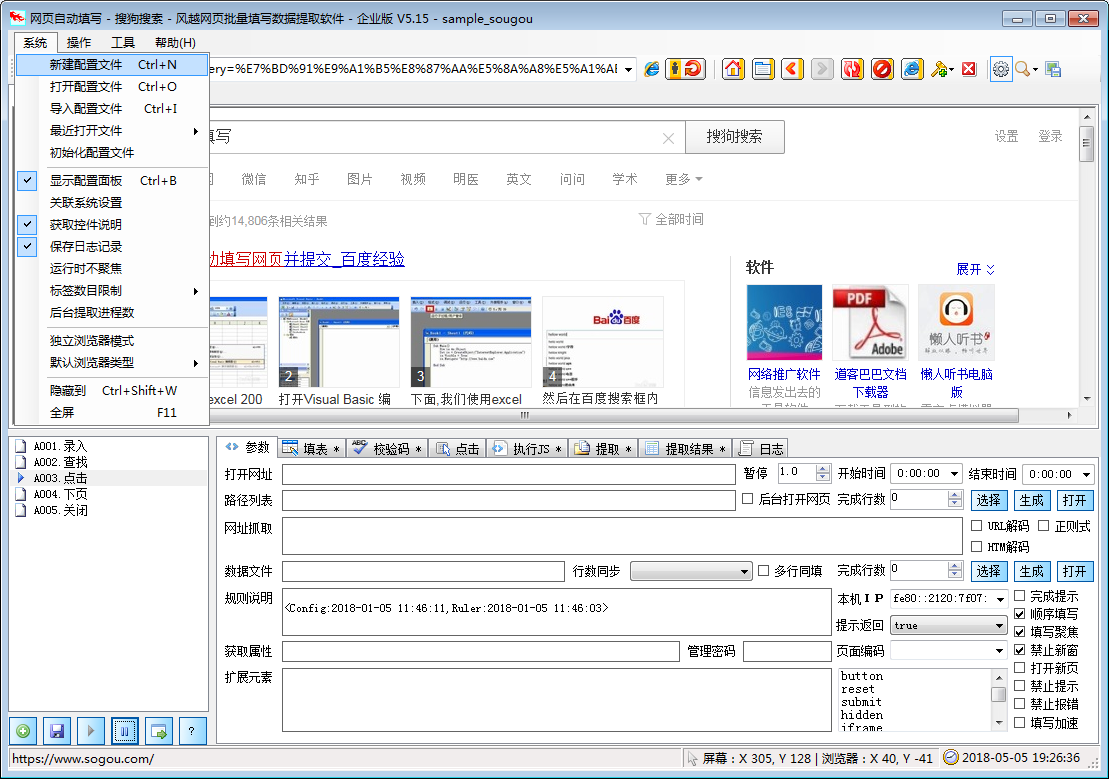The width and height of the screenshot is (1109, 779).
Task: Click the red refresh arrows toolbar icon
Action: point(852,69)
